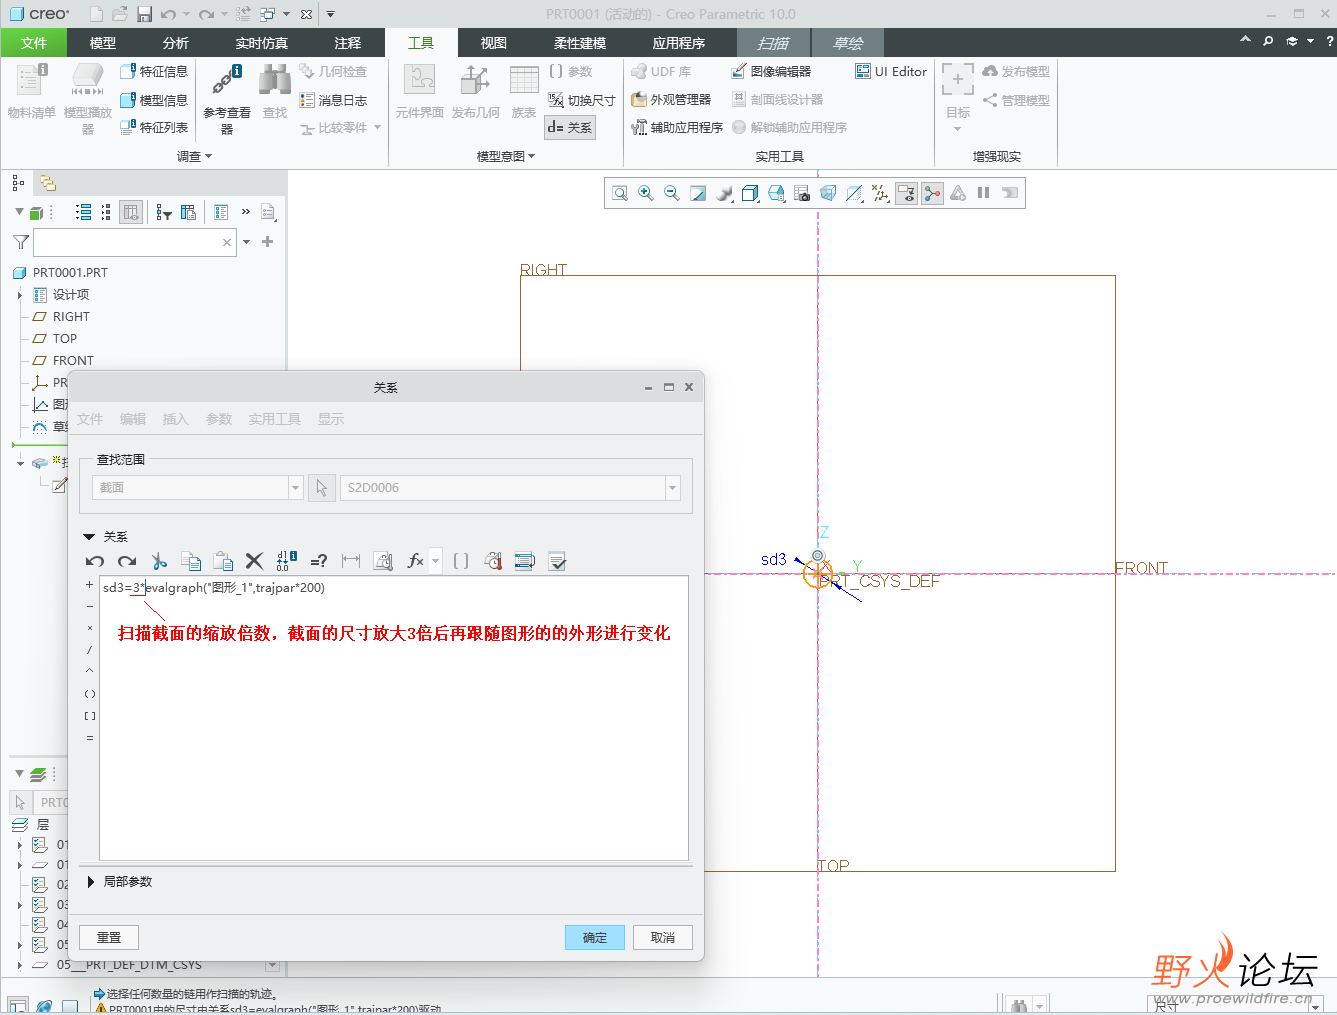Click the repaint icon in graphics toolbar
1337x1015 pixels.
(698, 193)
